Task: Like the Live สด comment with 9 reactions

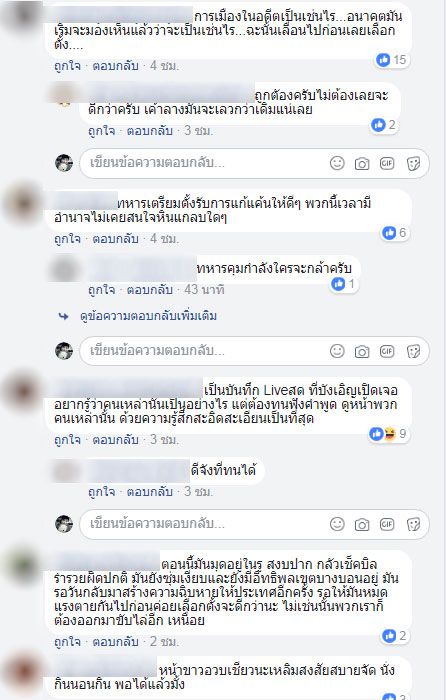Action: [67, 440]
